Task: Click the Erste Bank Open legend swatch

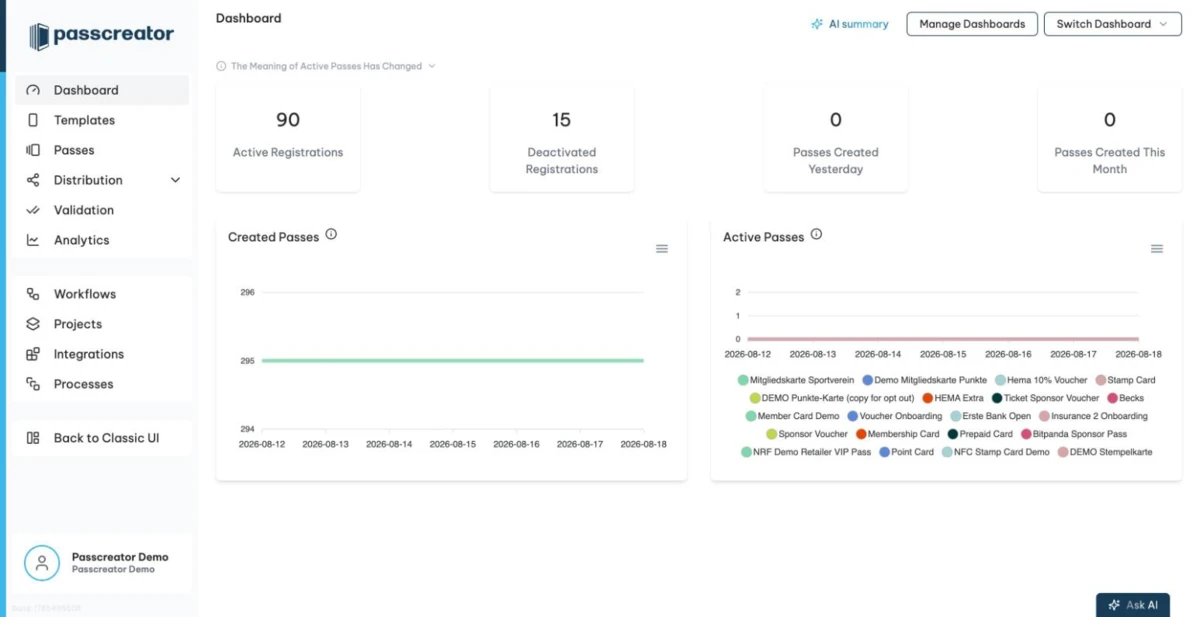Action: tap(955, 416)
